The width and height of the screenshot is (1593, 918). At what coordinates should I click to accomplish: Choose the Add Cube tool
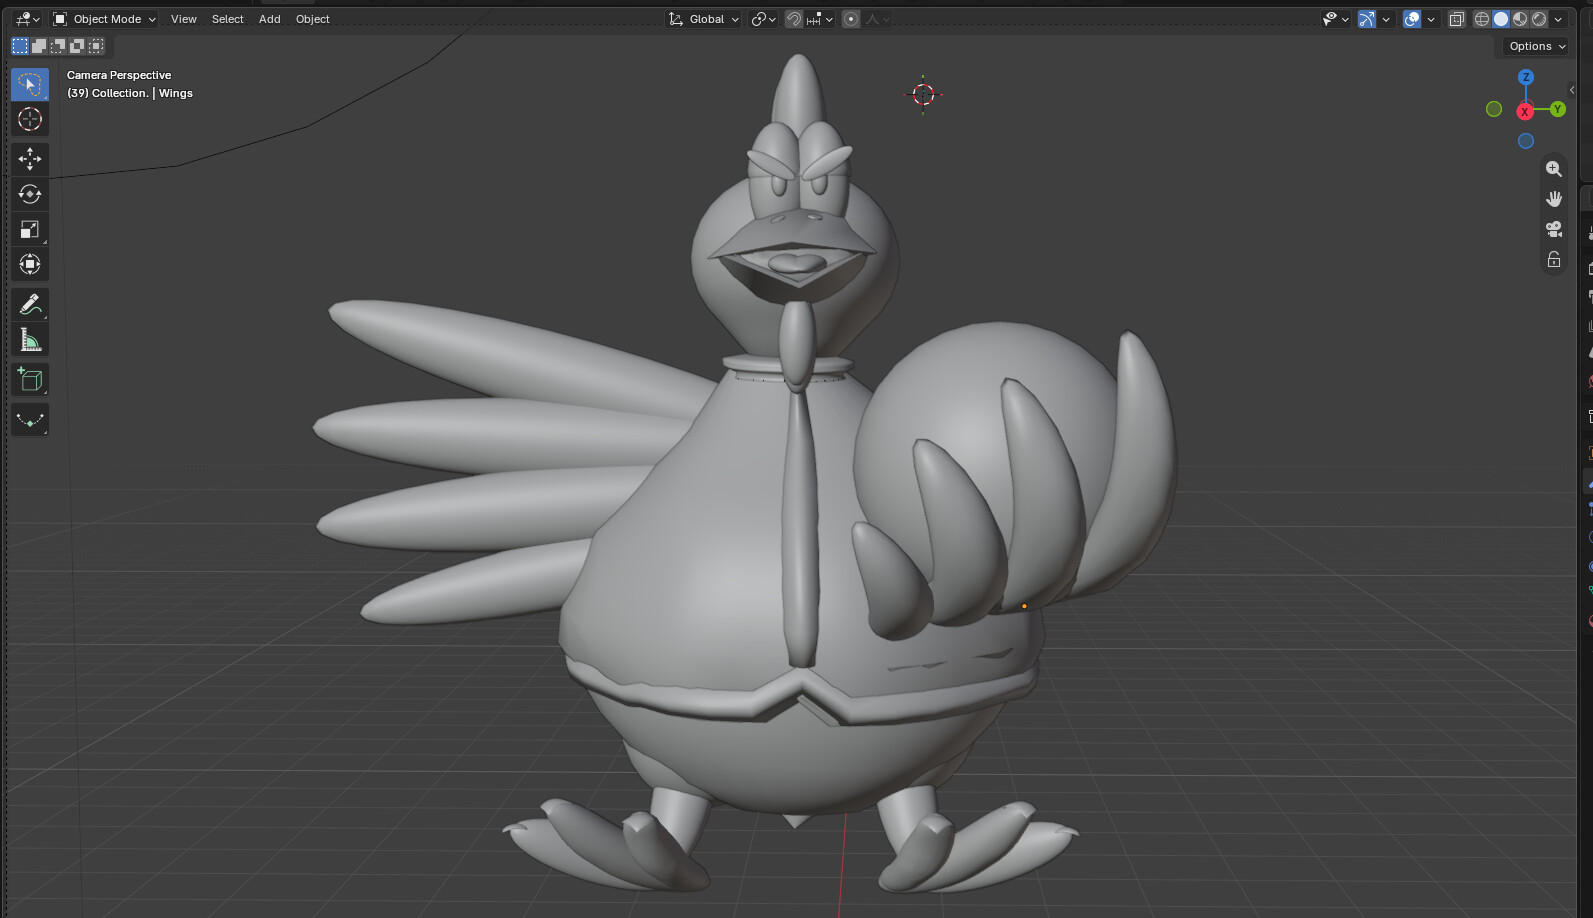tap(30, 380)
